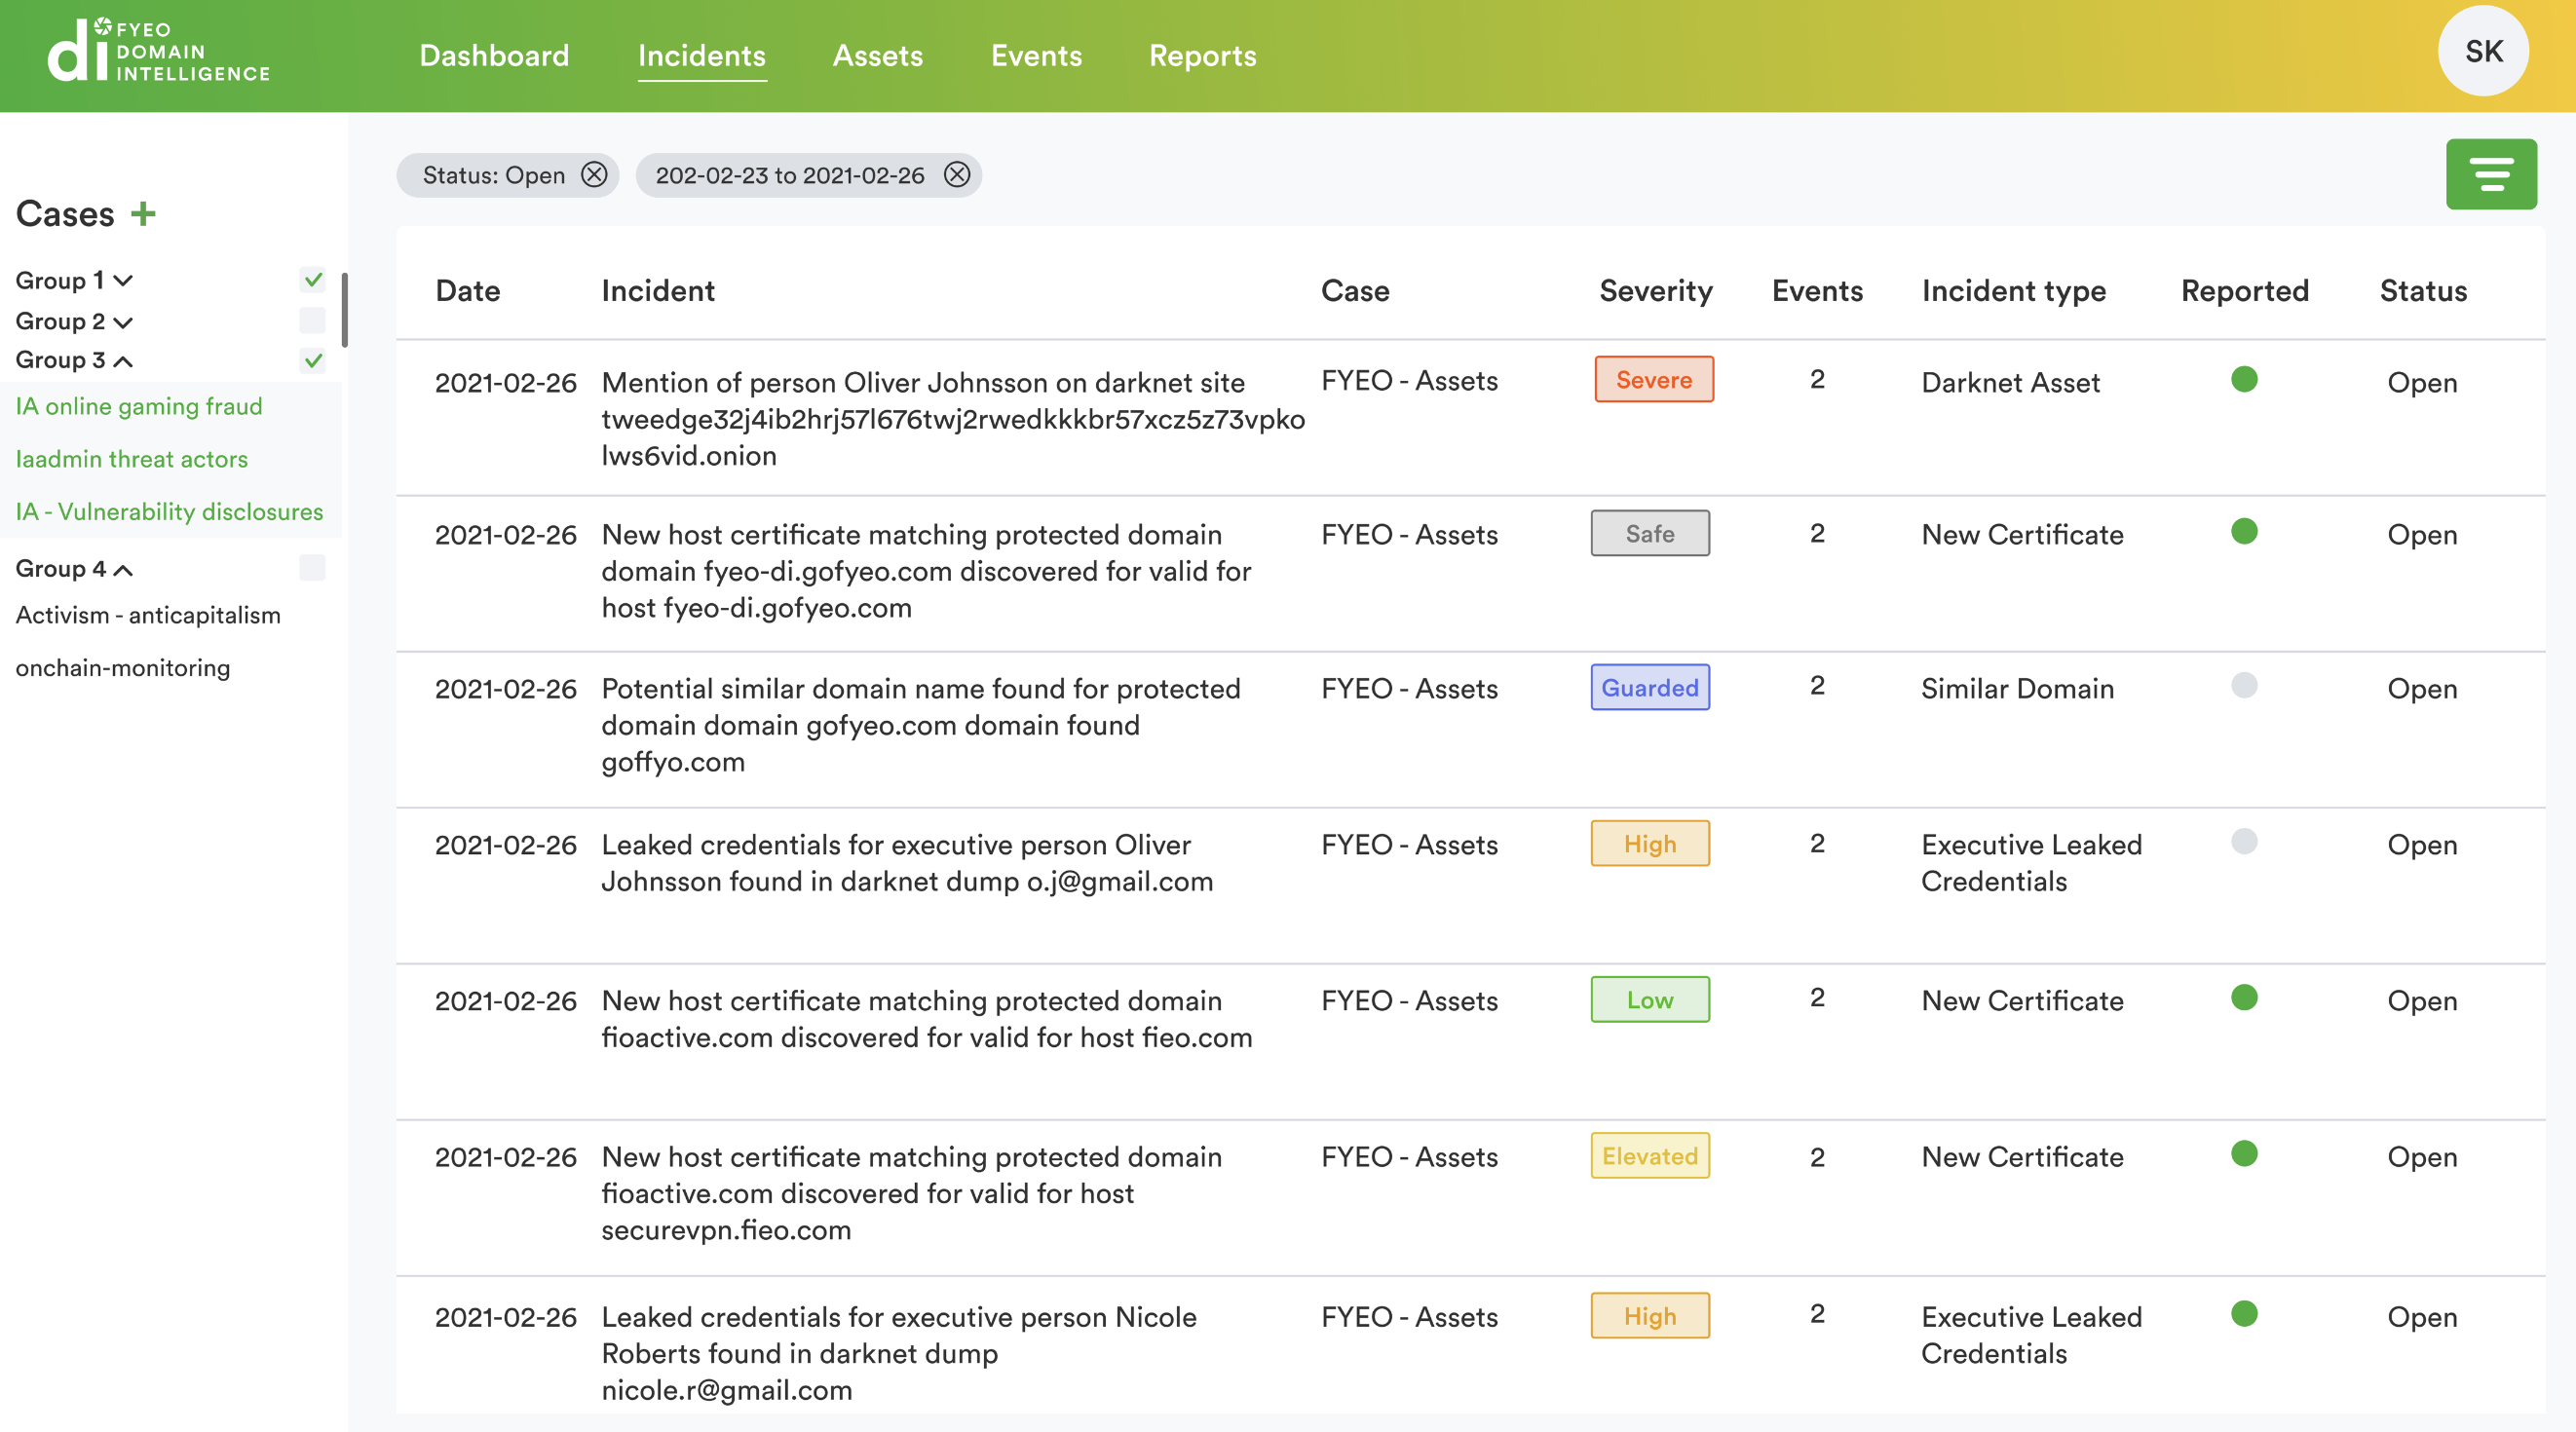The image size is (2576, 1432).
Task: Collapse Group 3 using its chevron
Action: pos(122,362)
